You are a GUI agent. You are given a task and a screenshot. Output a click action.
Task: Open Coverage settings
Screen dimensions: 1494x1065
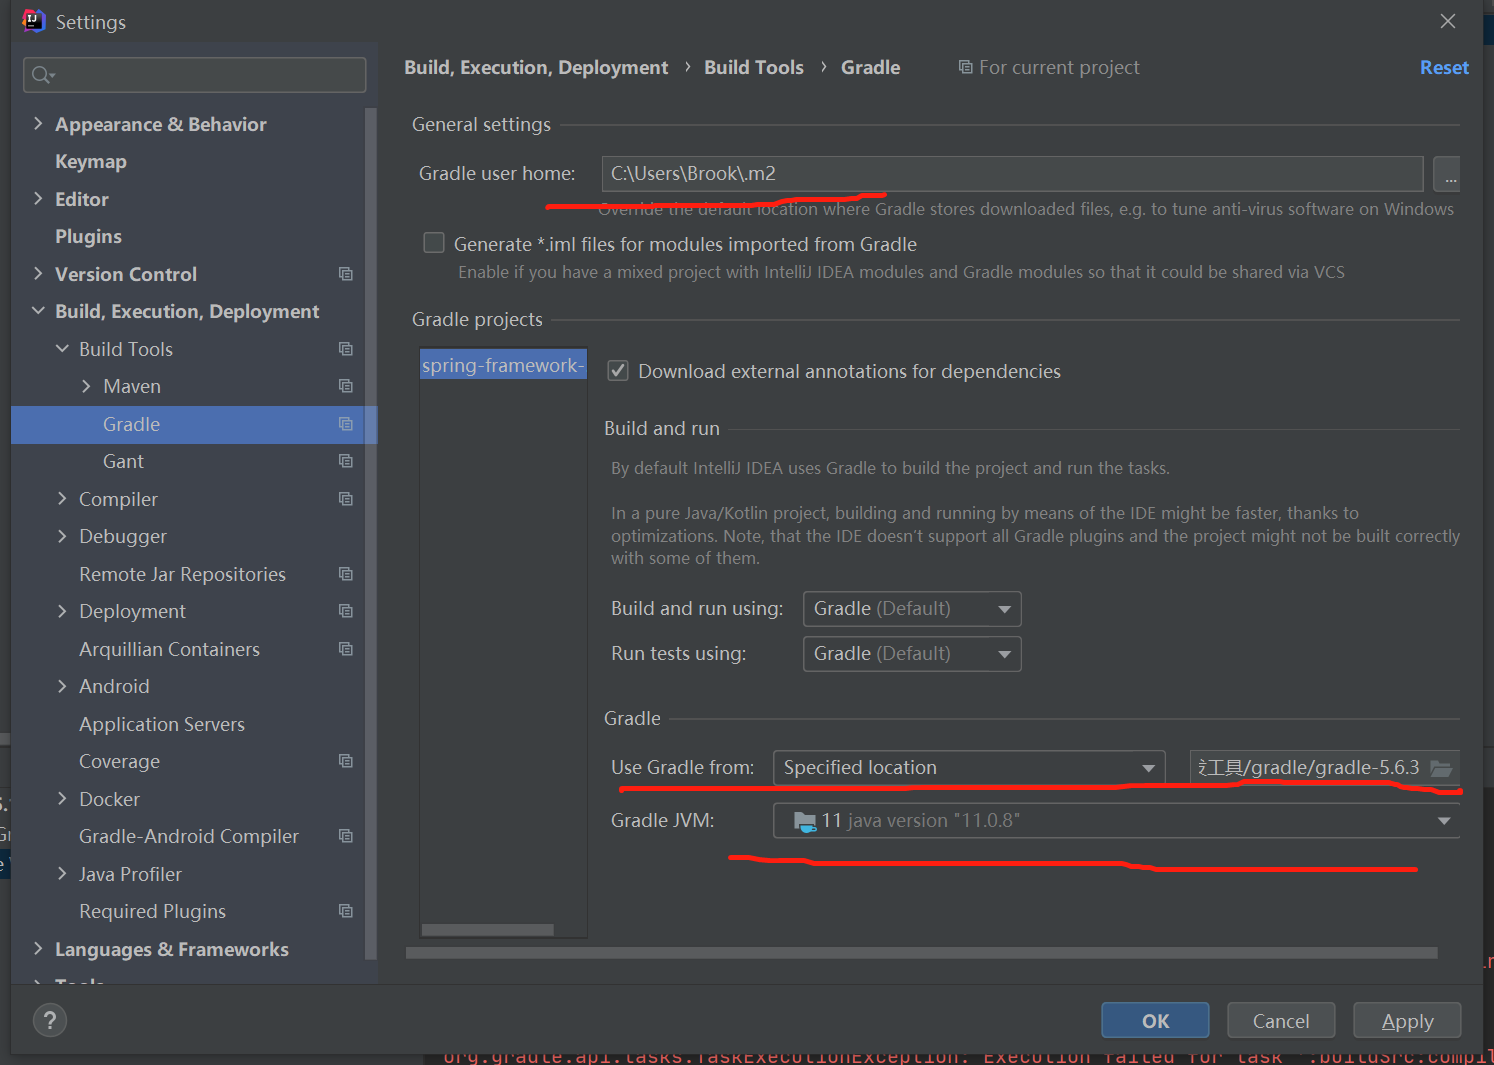[x=119, y=762]
